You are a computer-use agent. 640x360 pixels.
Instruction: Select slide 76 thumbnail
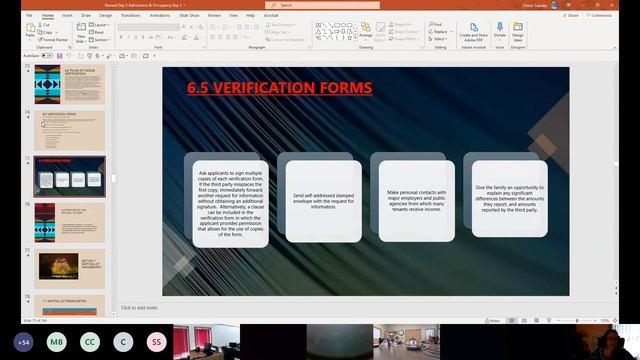pos(69,223)
